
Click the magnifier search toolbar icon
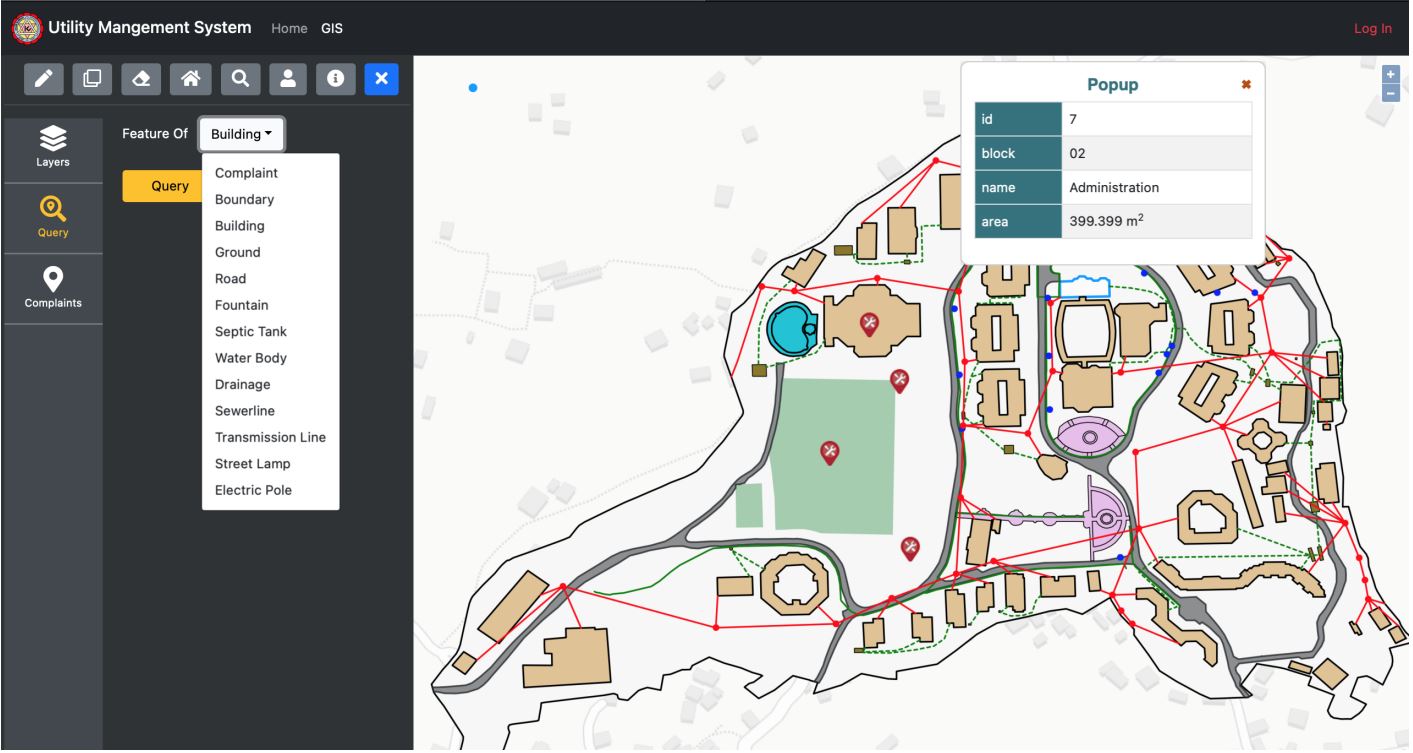[x=239, y=80]
